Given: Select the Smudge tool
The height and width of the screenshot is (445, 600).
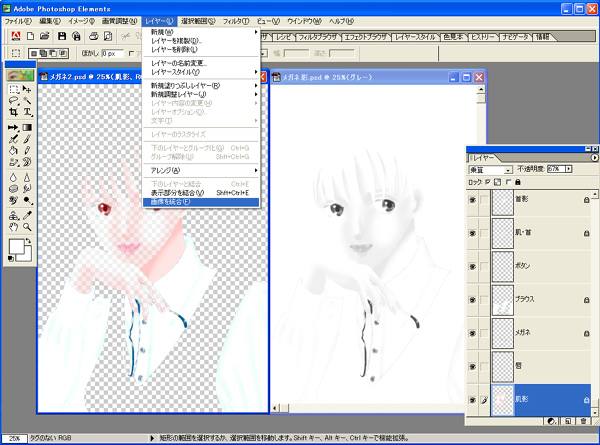Looking at the screenshot, I should 27,189.
